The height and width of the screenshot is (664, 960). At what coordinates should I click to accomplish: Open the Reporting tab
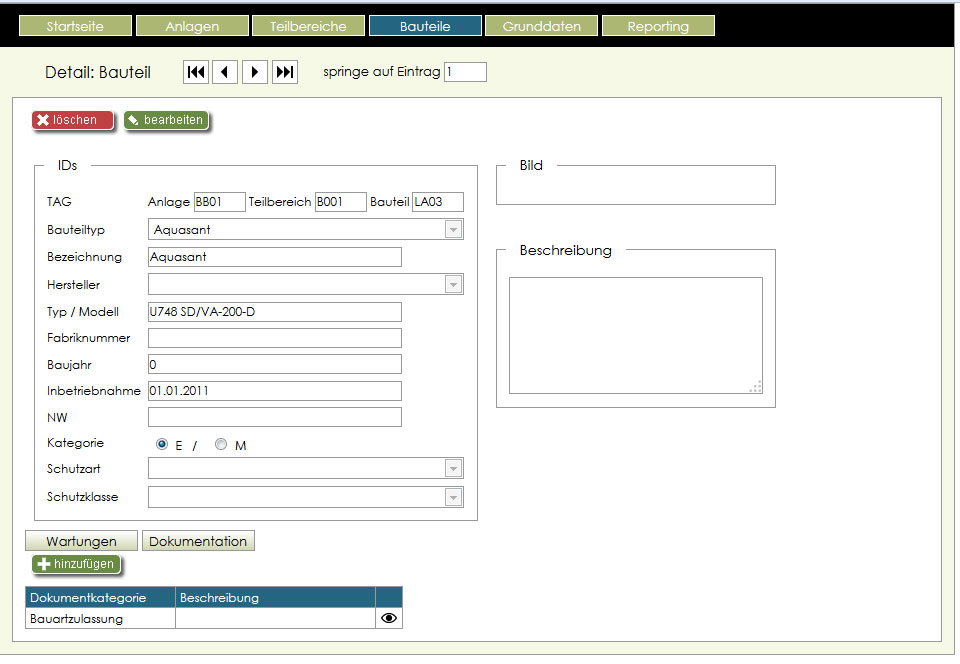[658, 26]
